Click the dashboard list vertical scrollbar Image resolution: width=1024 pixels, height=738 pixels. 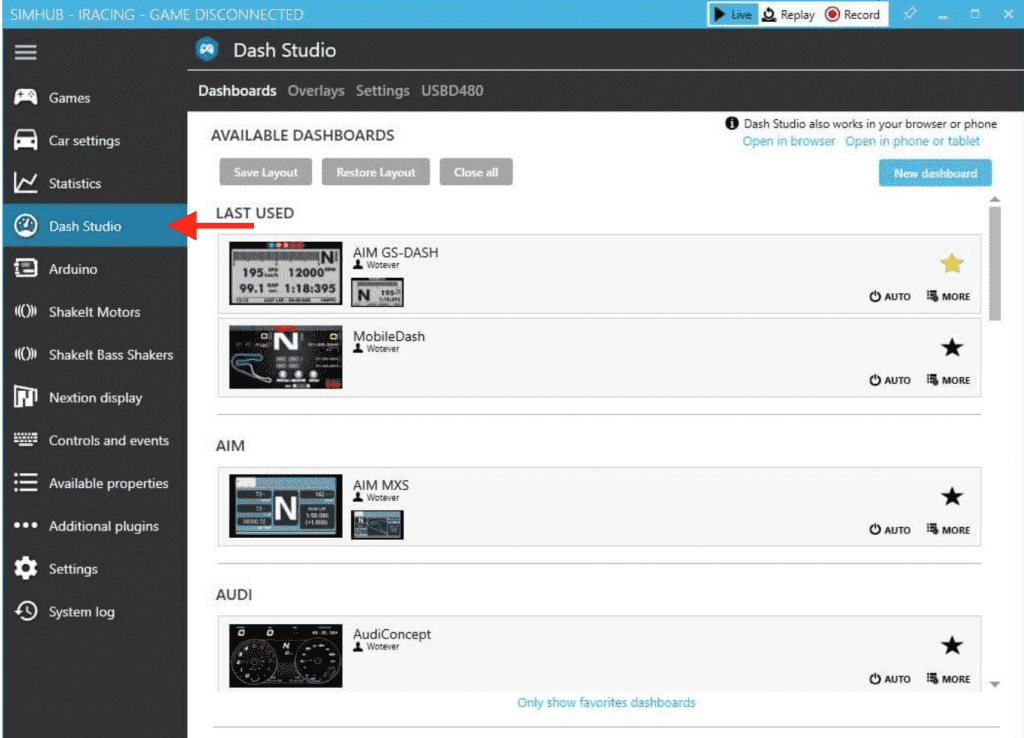(994, 264)
